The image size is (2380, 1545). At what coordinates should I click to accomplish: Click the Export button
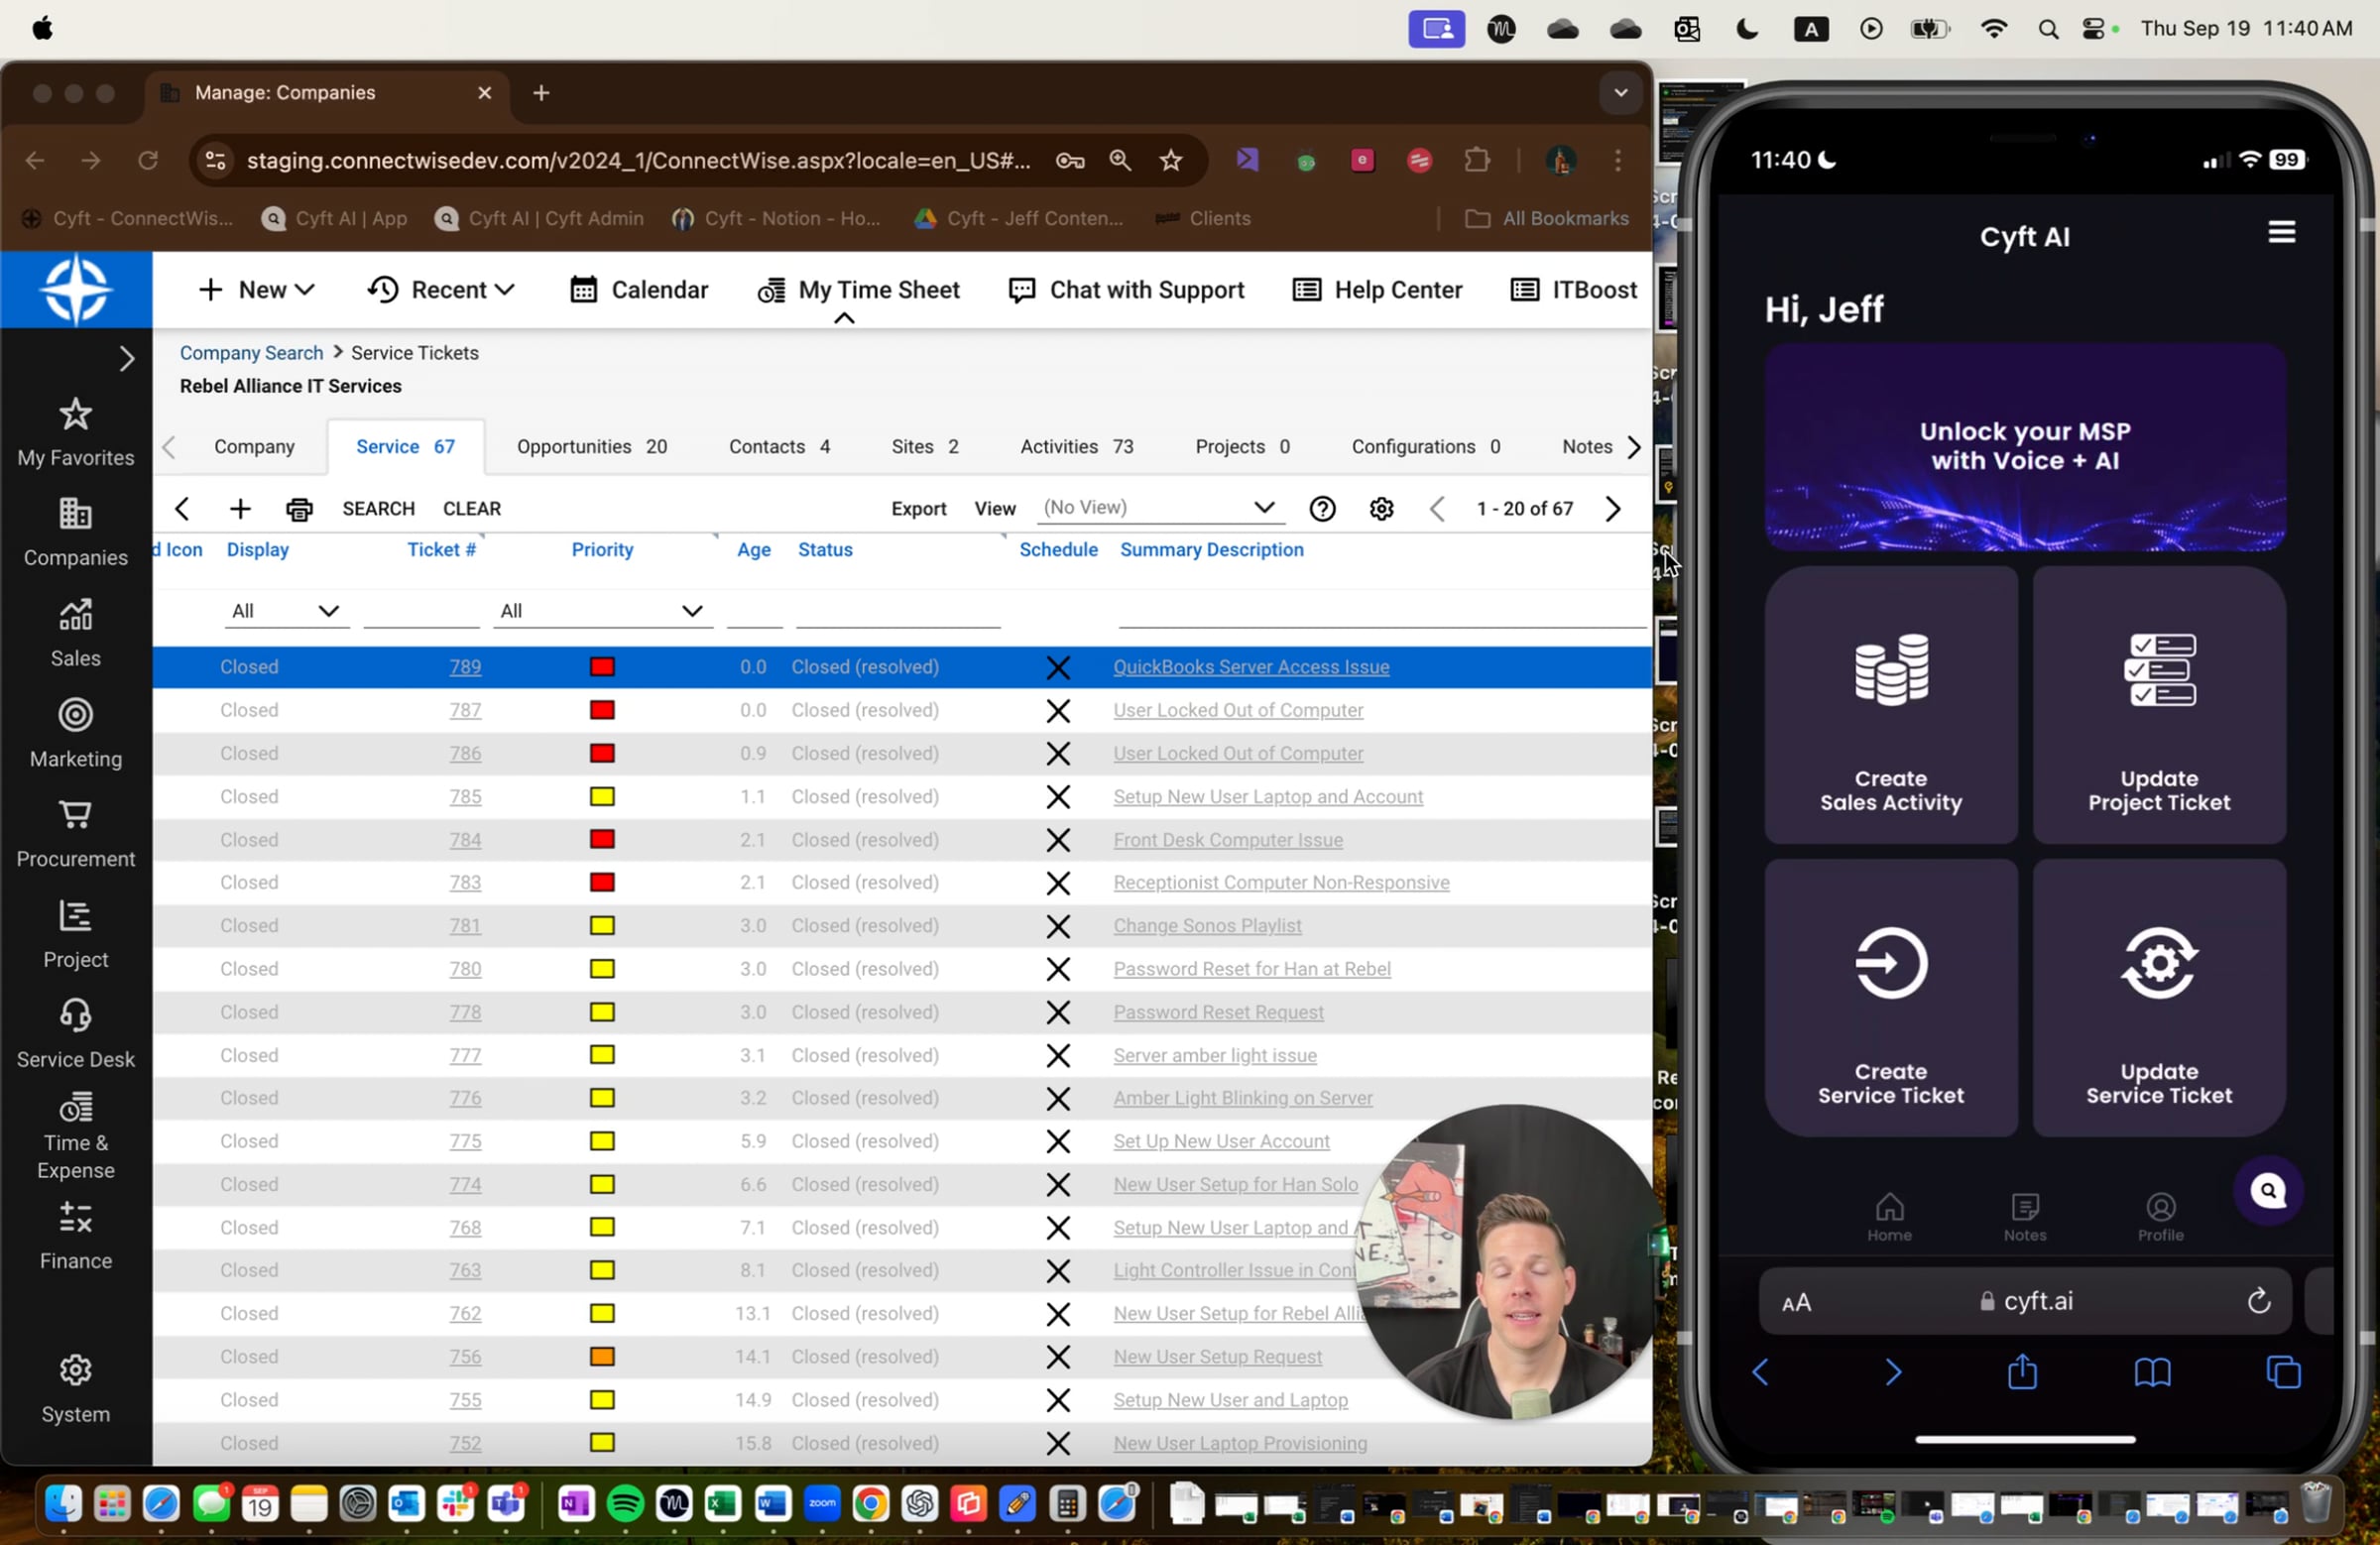point(918,509)
